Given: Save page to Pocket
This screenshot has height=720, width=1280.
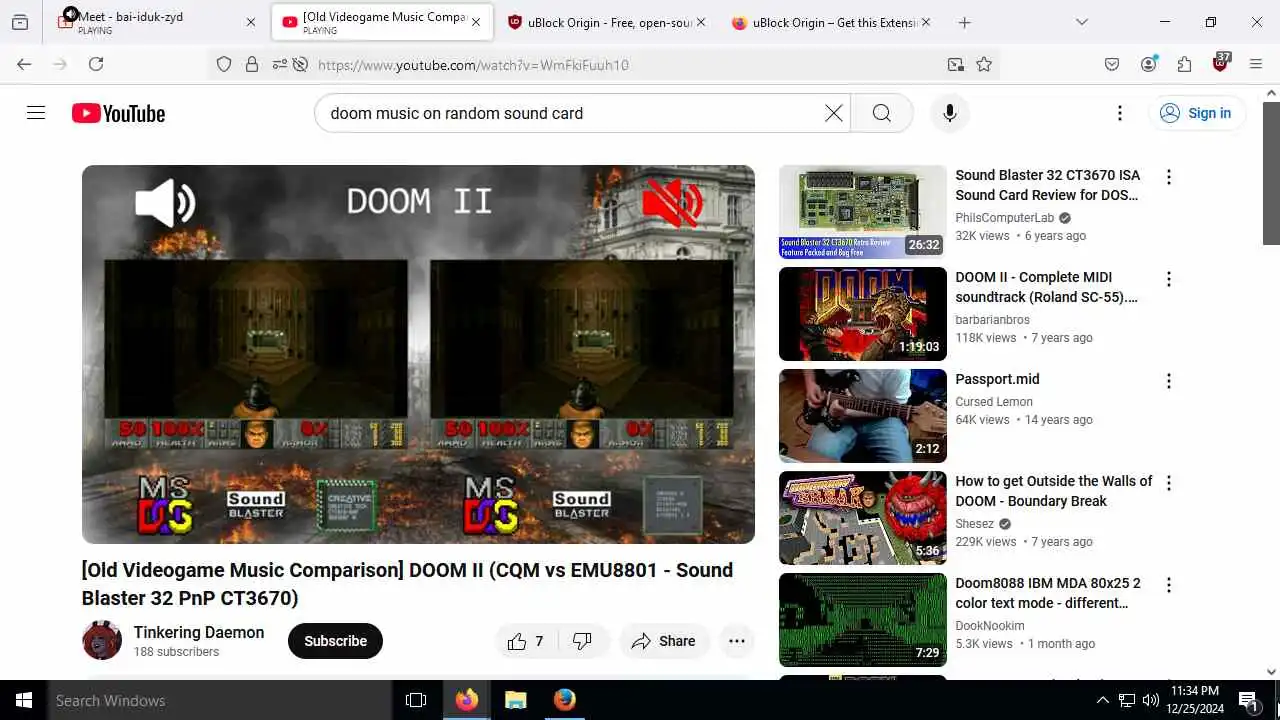Looking at the screenshot, I should 1112,64.
